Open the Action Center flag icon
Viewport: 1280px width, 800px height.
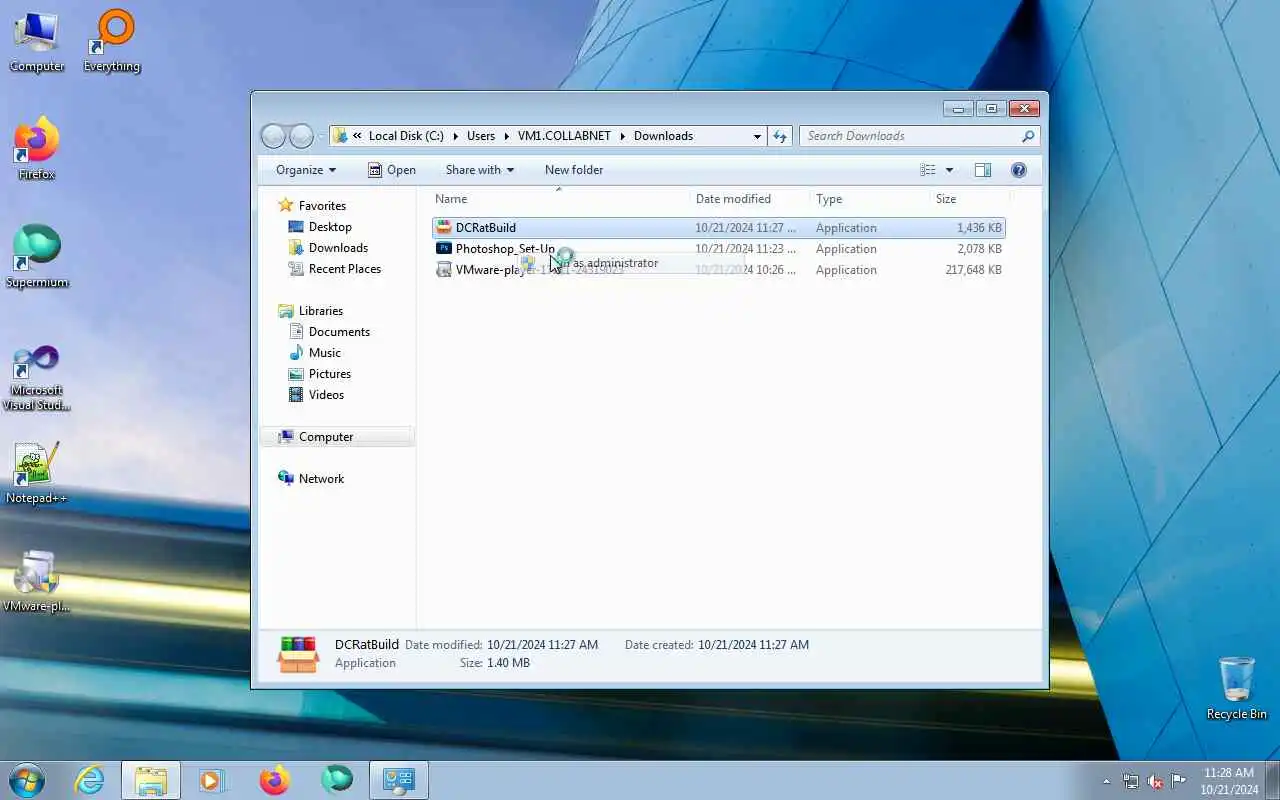1179,781
